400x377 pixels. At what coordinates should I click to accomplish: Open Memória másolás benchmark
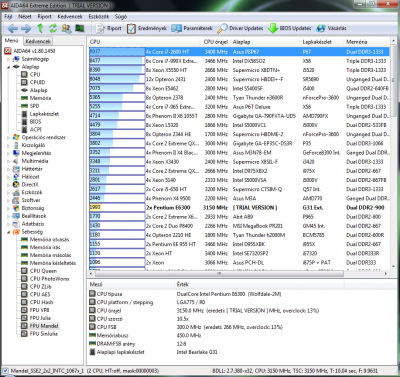(46, 255)
